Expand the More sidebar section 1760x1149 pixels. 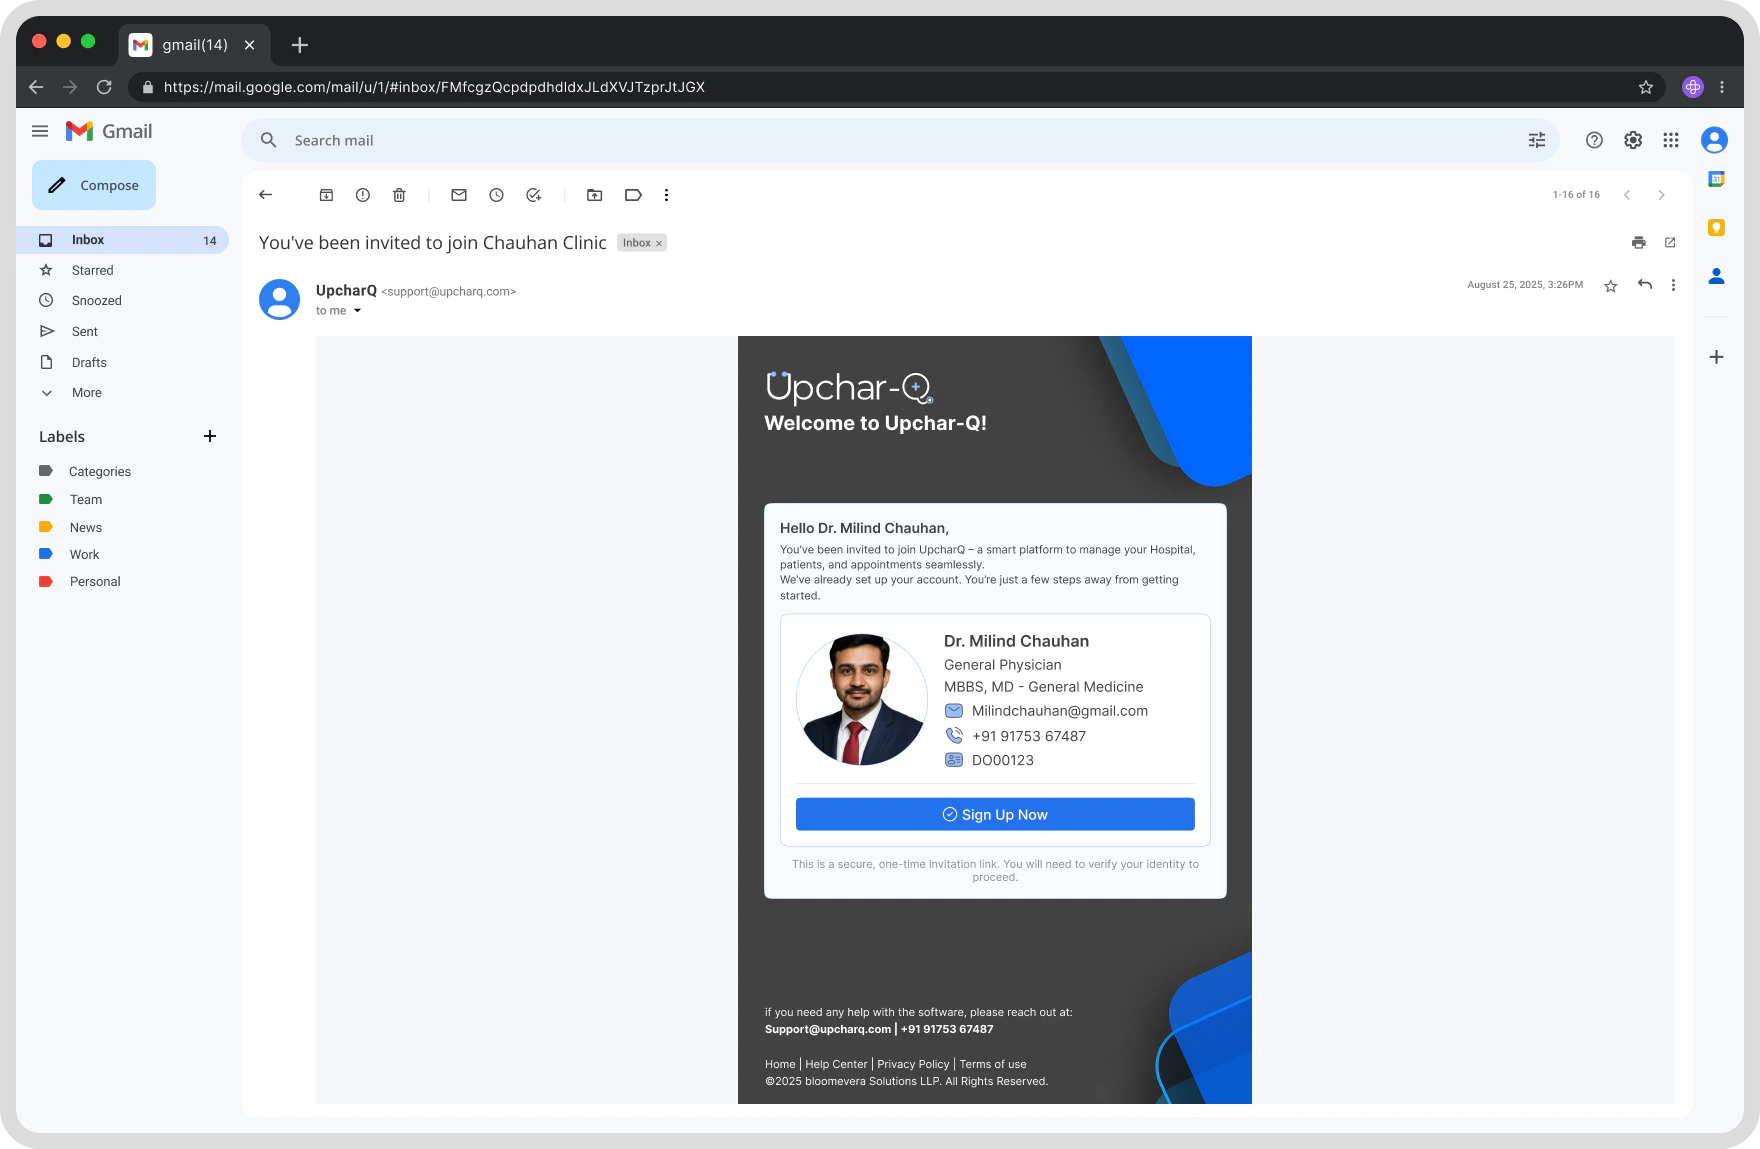86,392
